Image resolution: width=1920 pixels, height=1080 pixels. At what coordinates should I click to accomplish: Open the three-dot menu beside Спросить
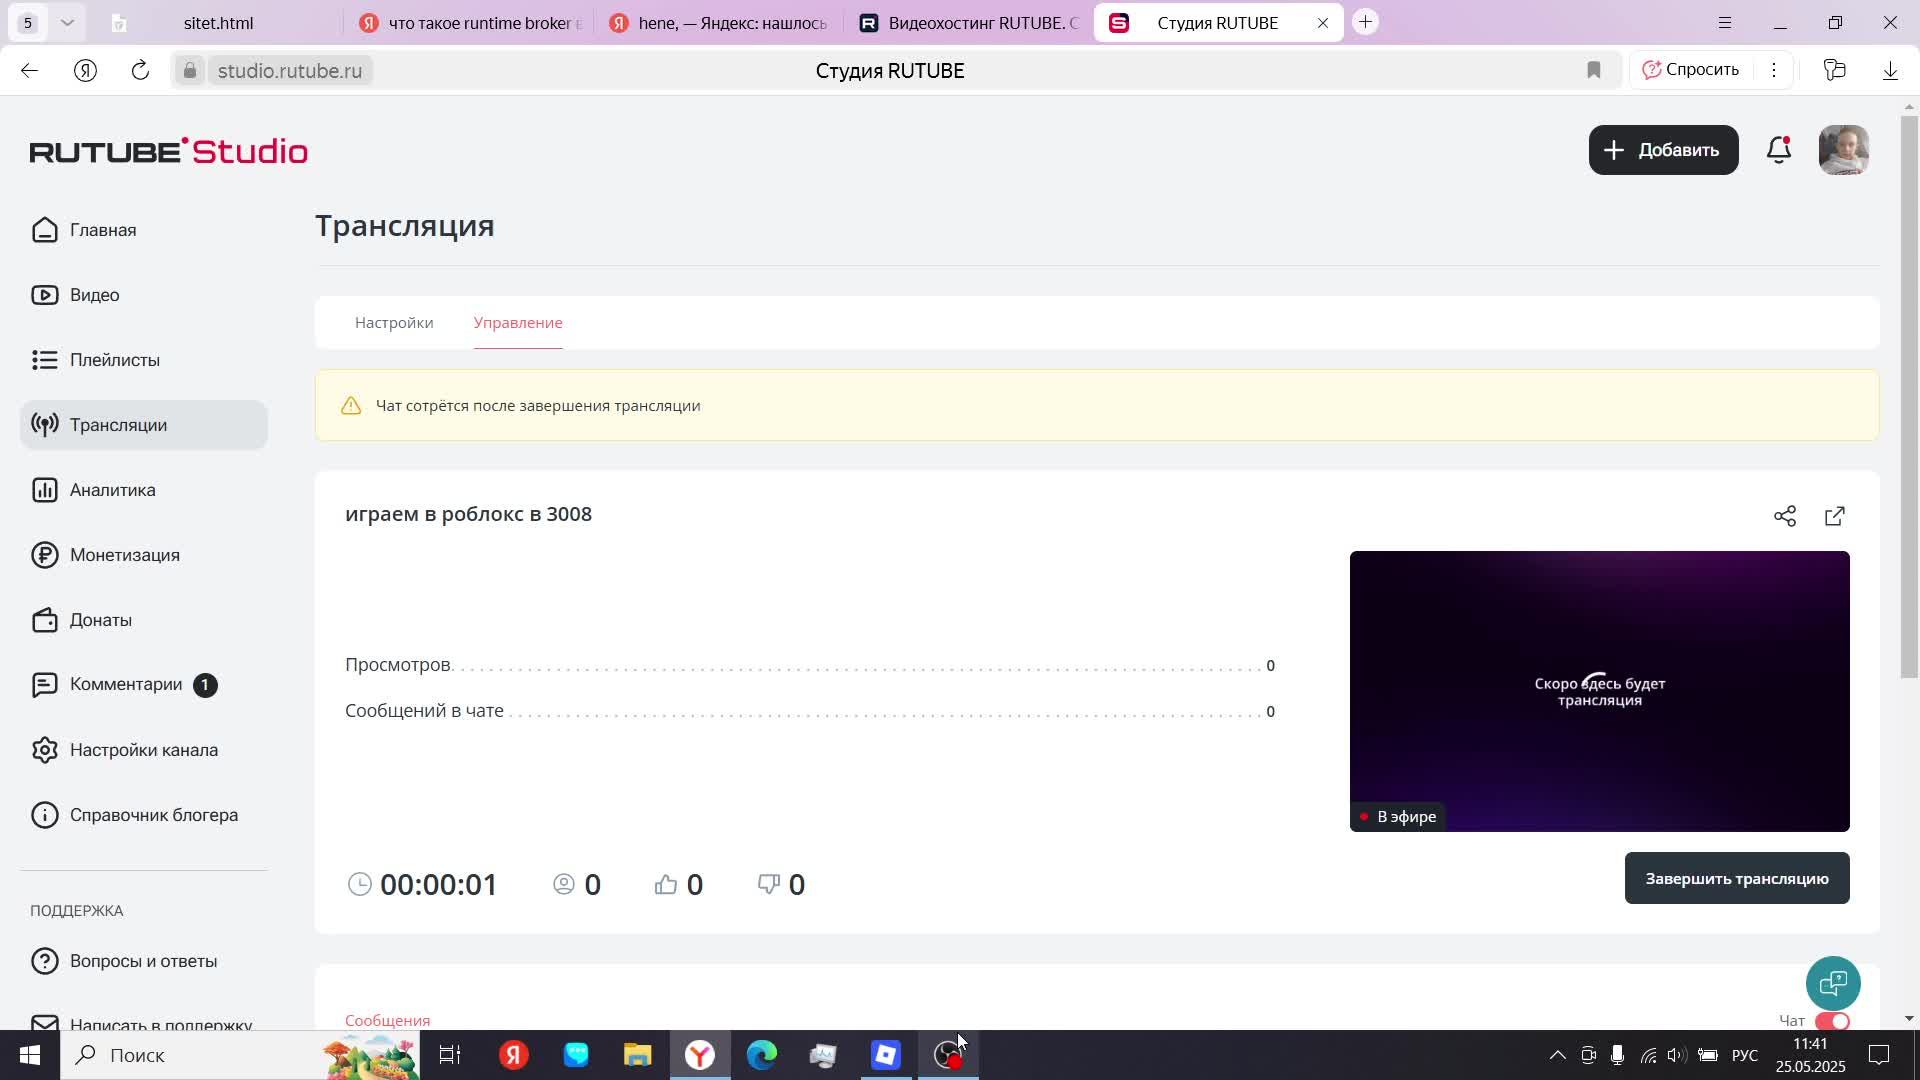[1774, 70]
